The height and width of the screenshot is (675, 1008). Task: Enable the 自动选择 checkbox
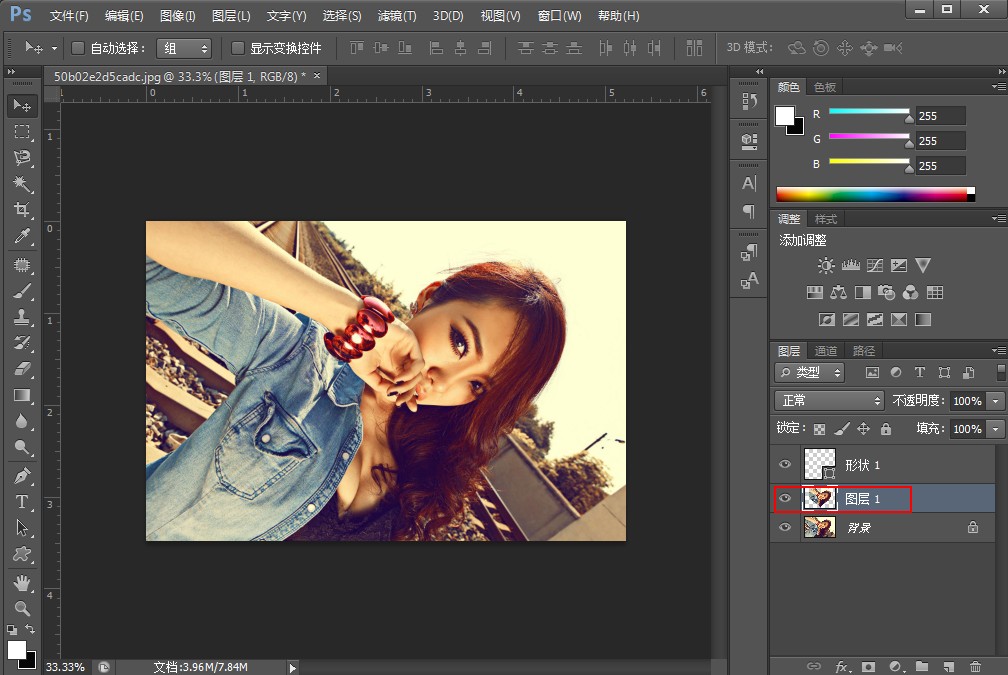coord(78,48)
